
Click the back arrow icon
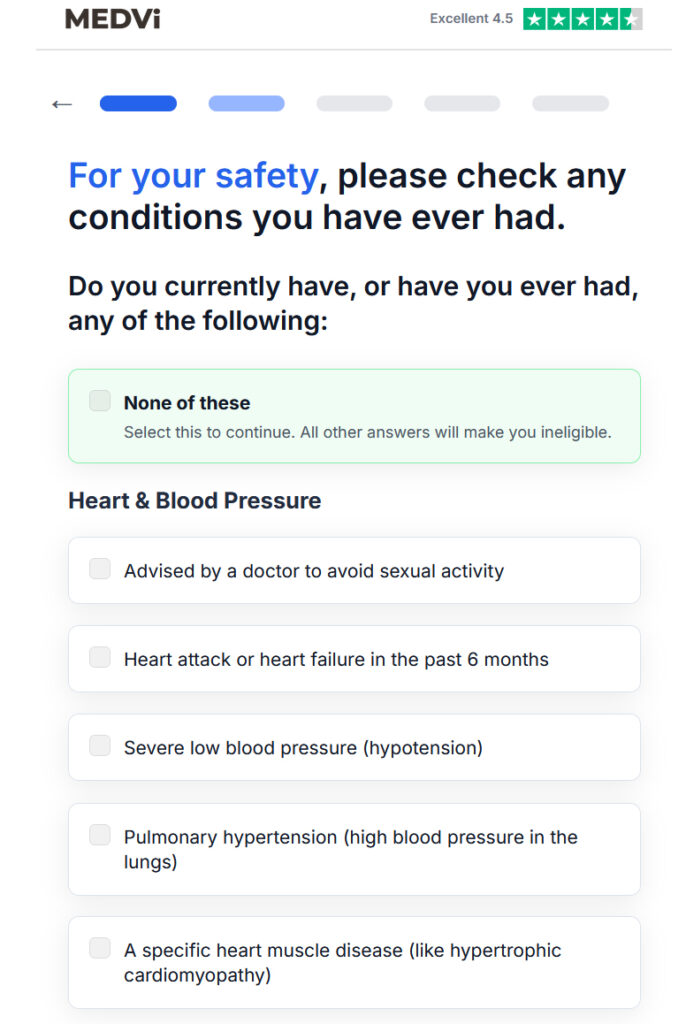click(62, 104)
